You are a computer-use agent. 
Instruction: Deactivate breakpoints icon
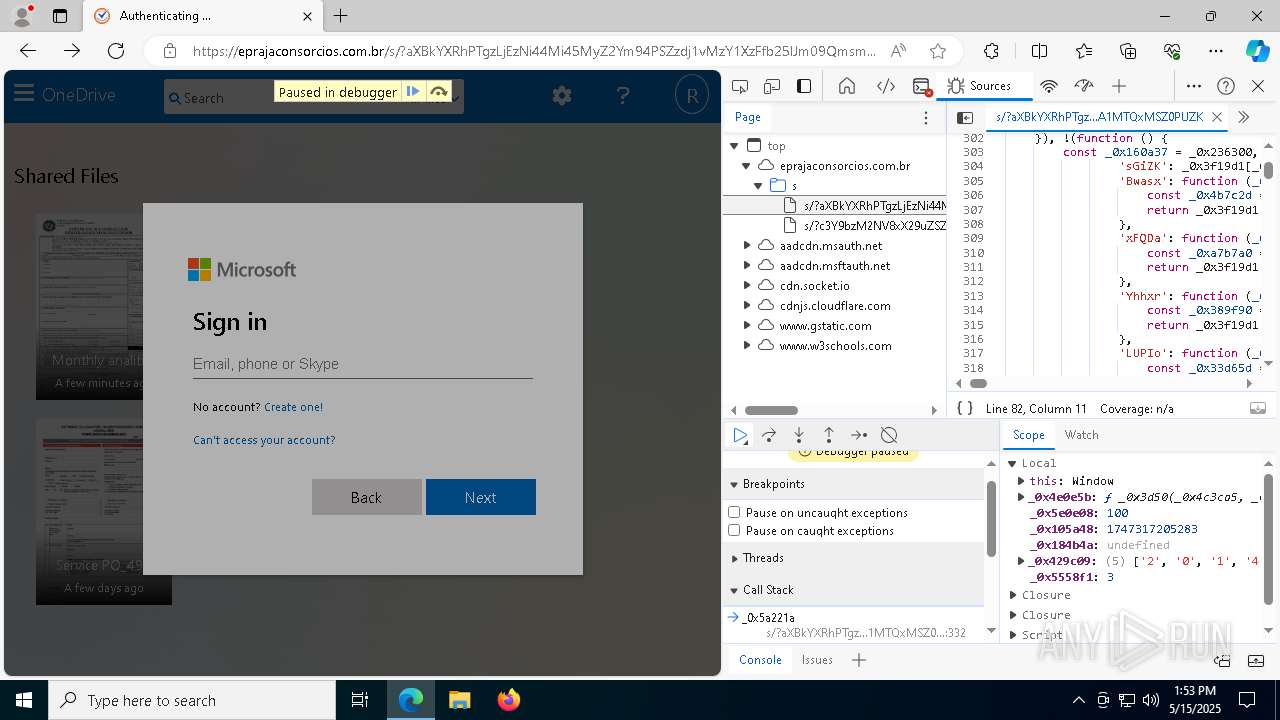point(889,435)
